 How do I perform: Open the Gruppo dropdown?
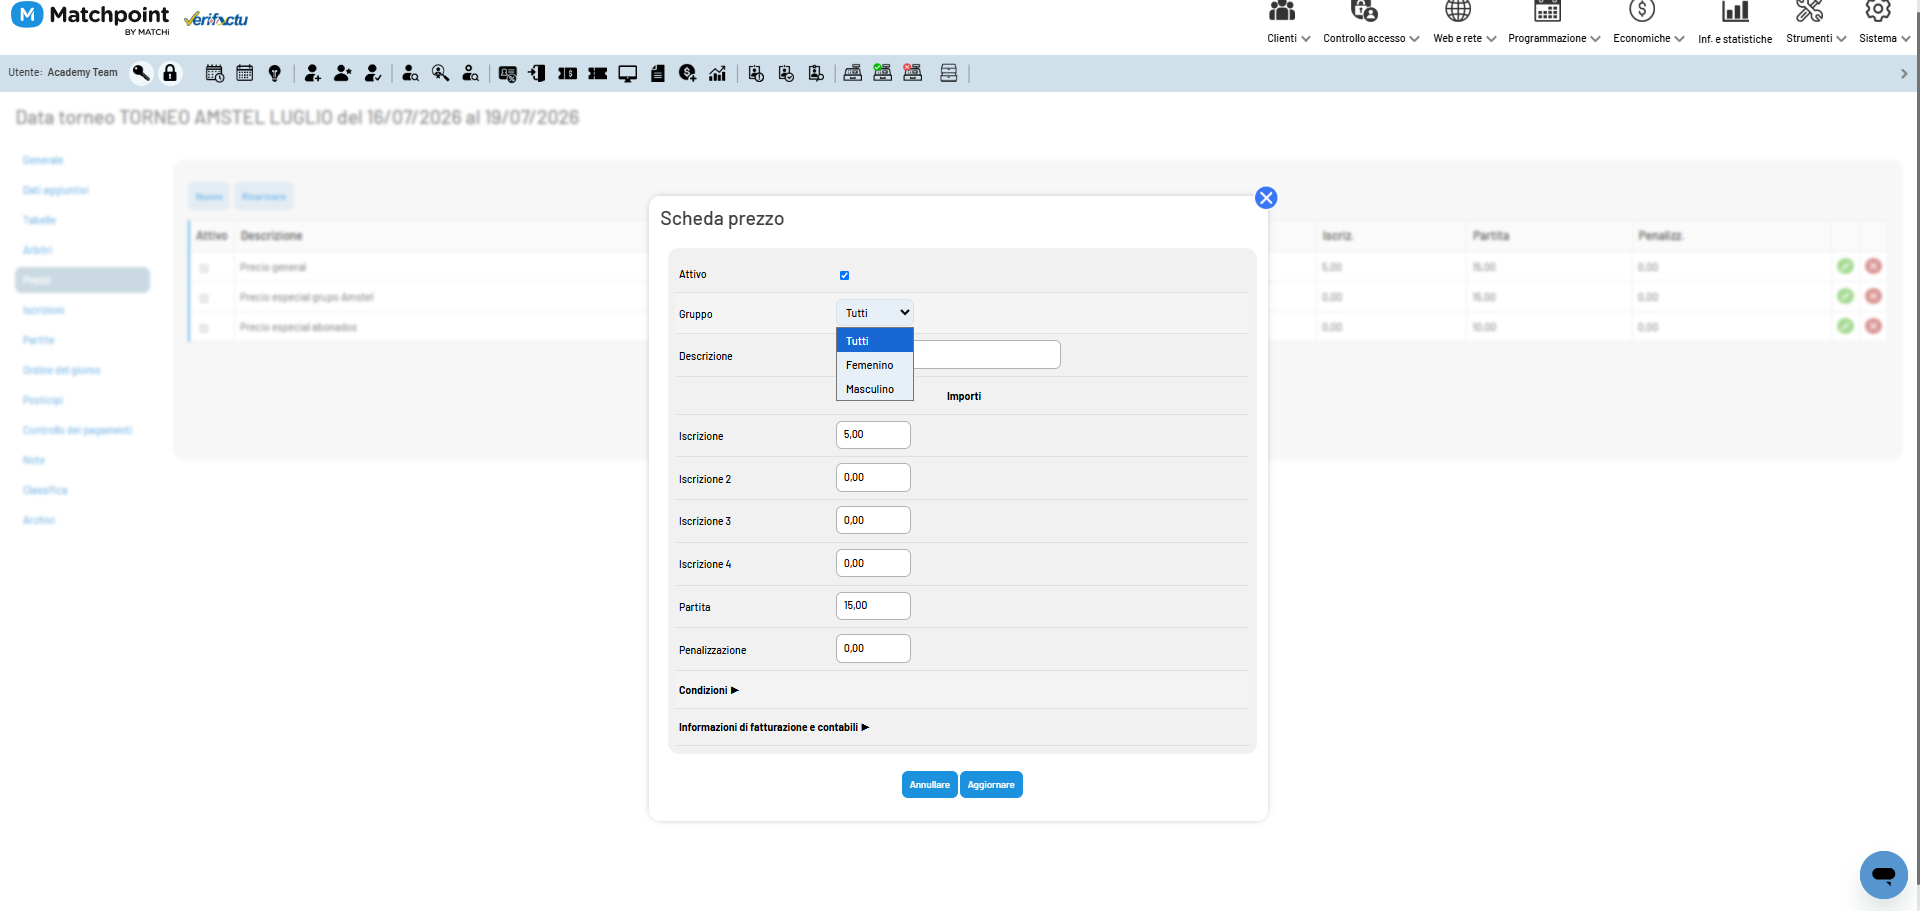click(x=875, y=313)
